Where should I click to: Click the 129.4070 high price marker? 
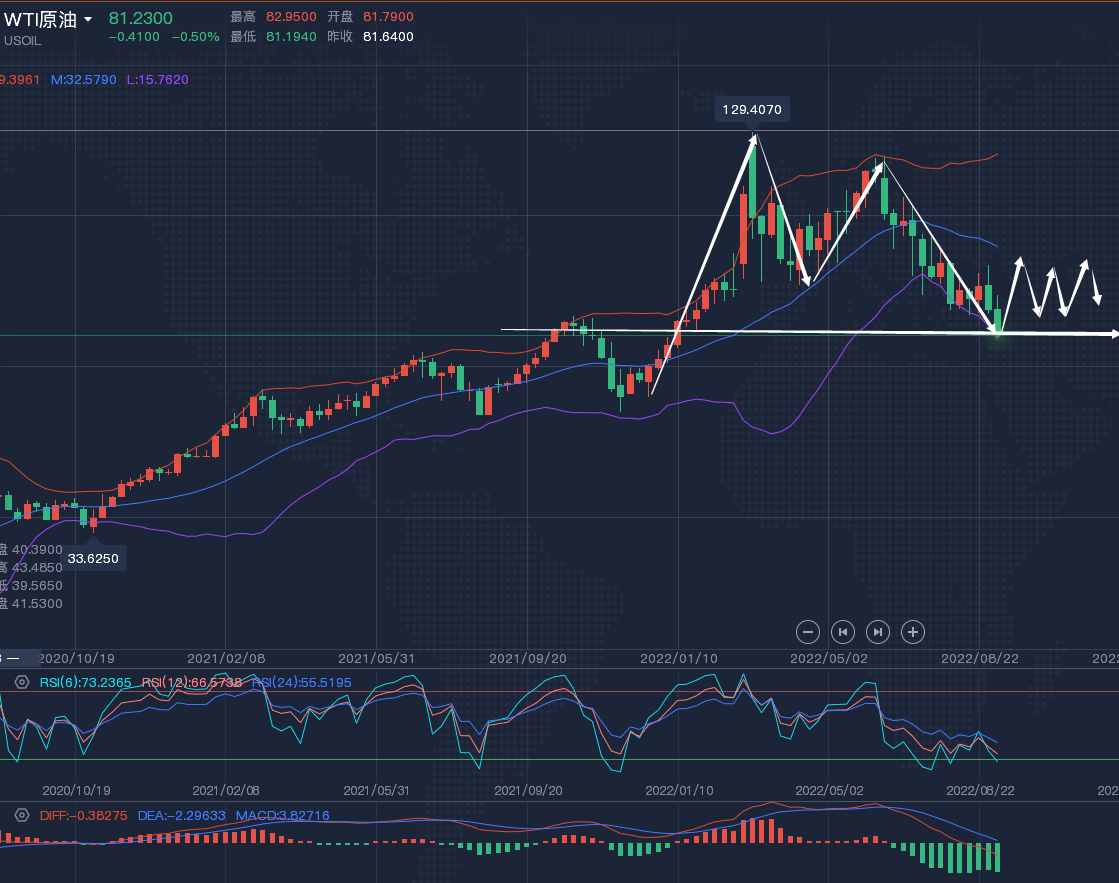click(753, 109)
